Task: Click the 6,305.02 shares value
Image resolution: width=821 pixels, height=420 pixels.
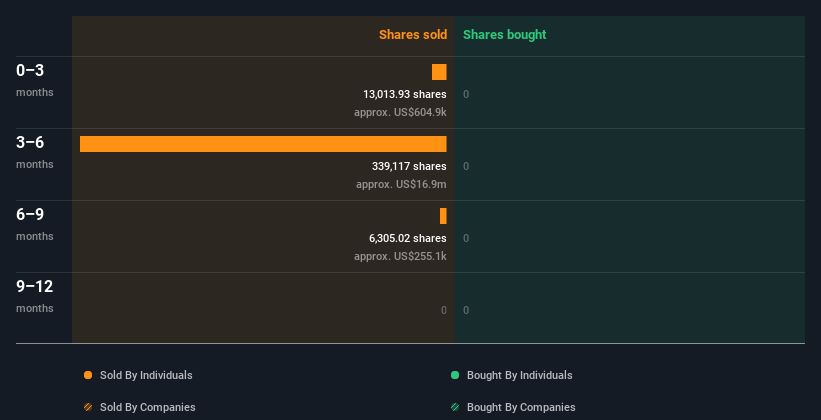Action: pyautogui.click(x=408, y=238)
